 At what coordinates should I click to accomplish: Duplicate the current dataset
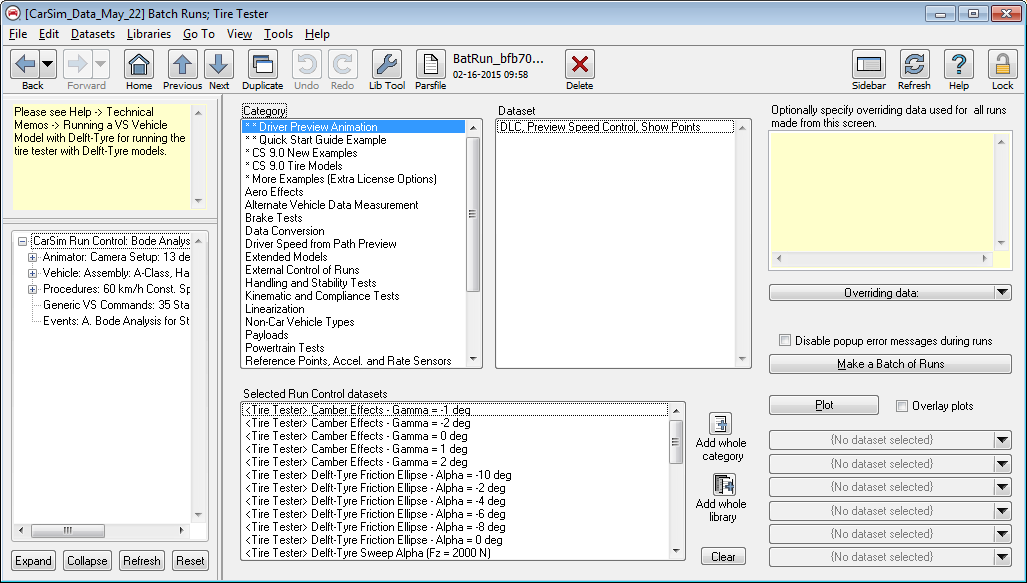tap(263, 64)
